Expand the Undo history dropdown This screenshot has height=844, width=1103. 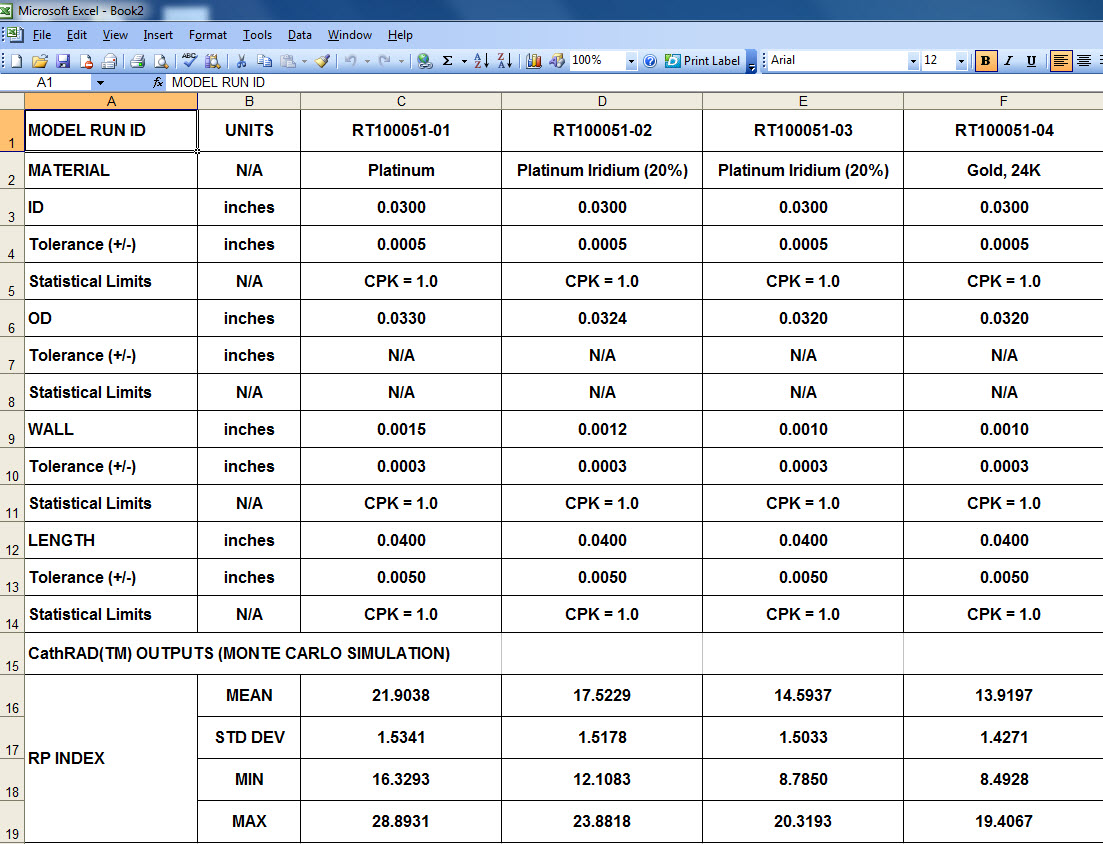pyautogui.click(x=367, y=62)
